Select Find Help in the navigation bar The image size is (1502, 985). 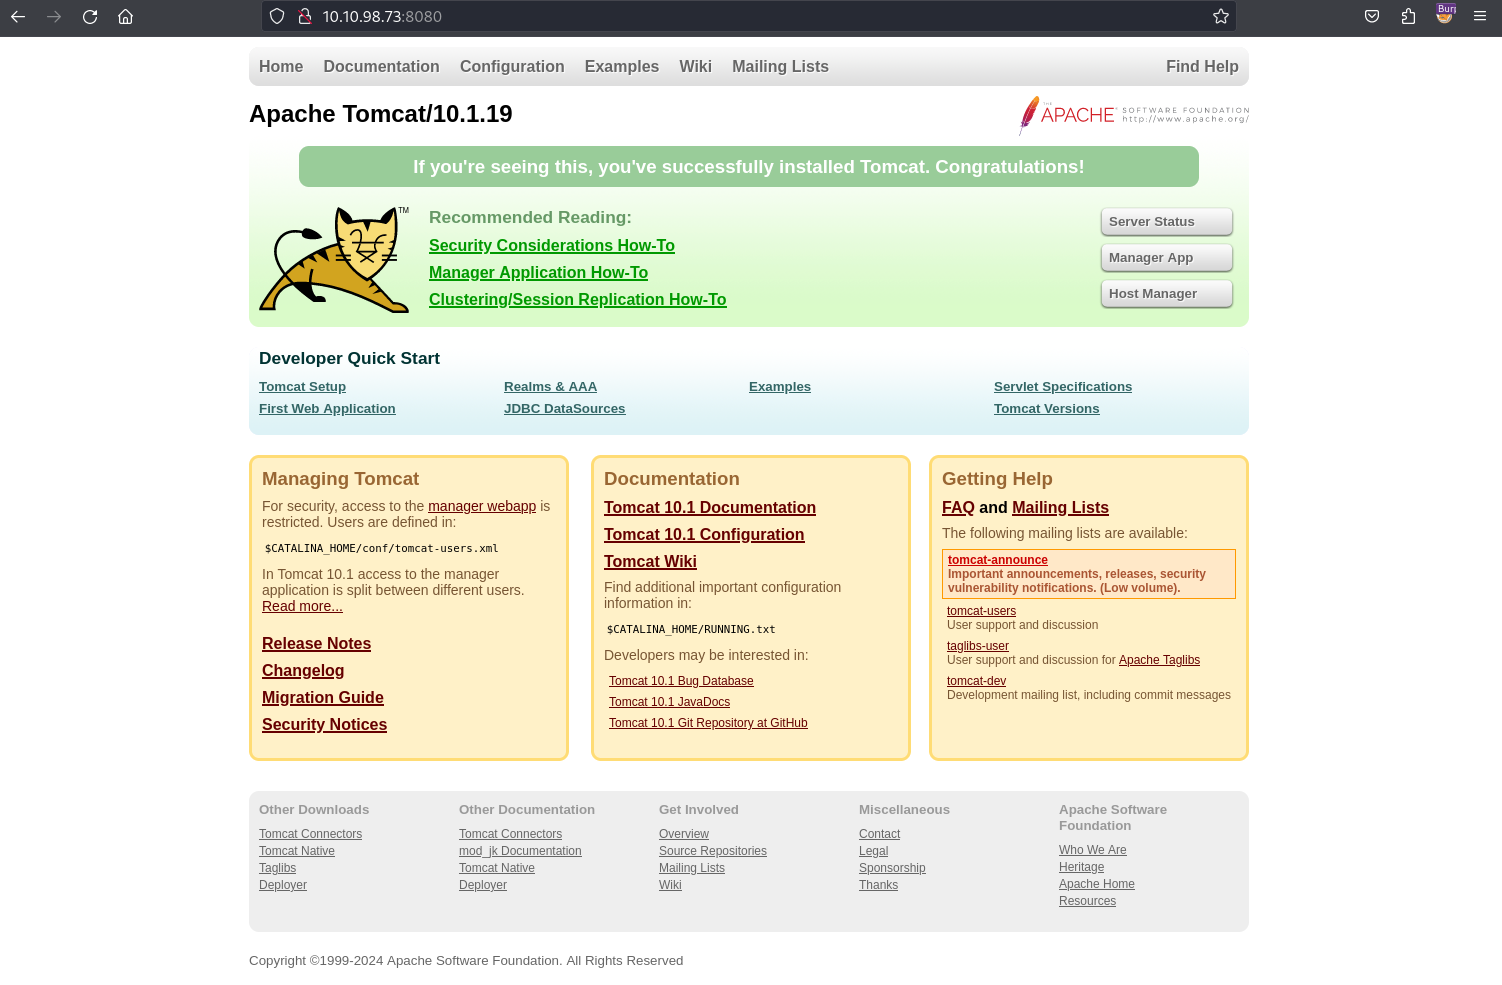[x=1202, y=66]
